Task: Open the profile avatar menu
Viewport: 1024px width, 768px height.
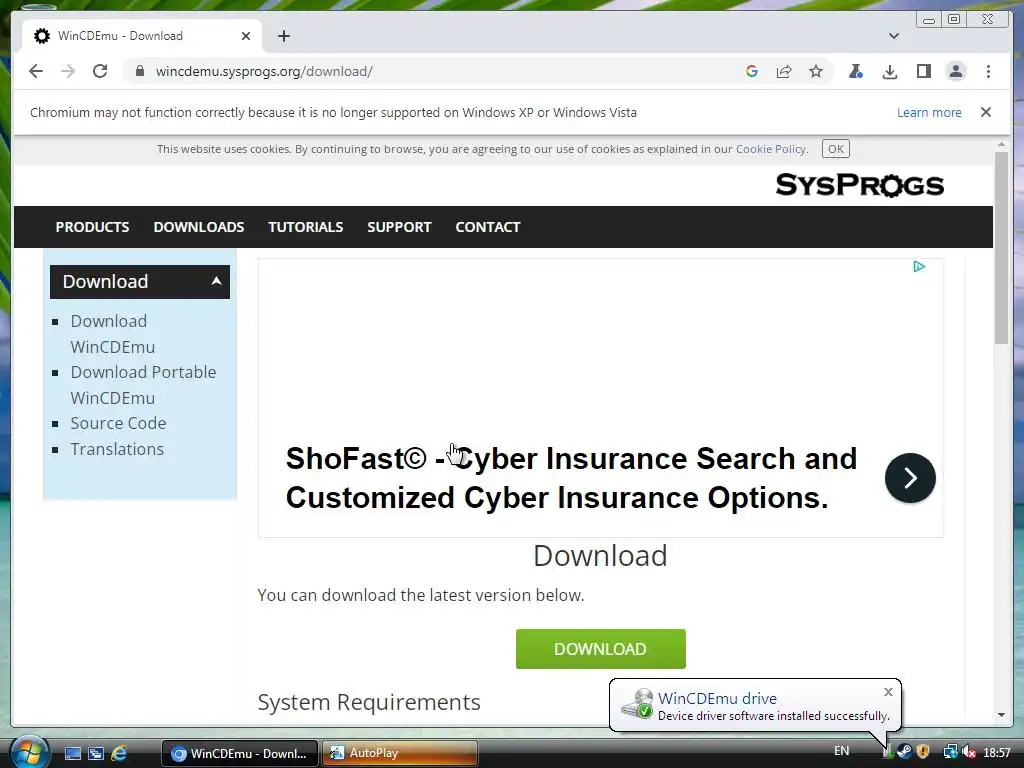Action: (x=956, y=71)
